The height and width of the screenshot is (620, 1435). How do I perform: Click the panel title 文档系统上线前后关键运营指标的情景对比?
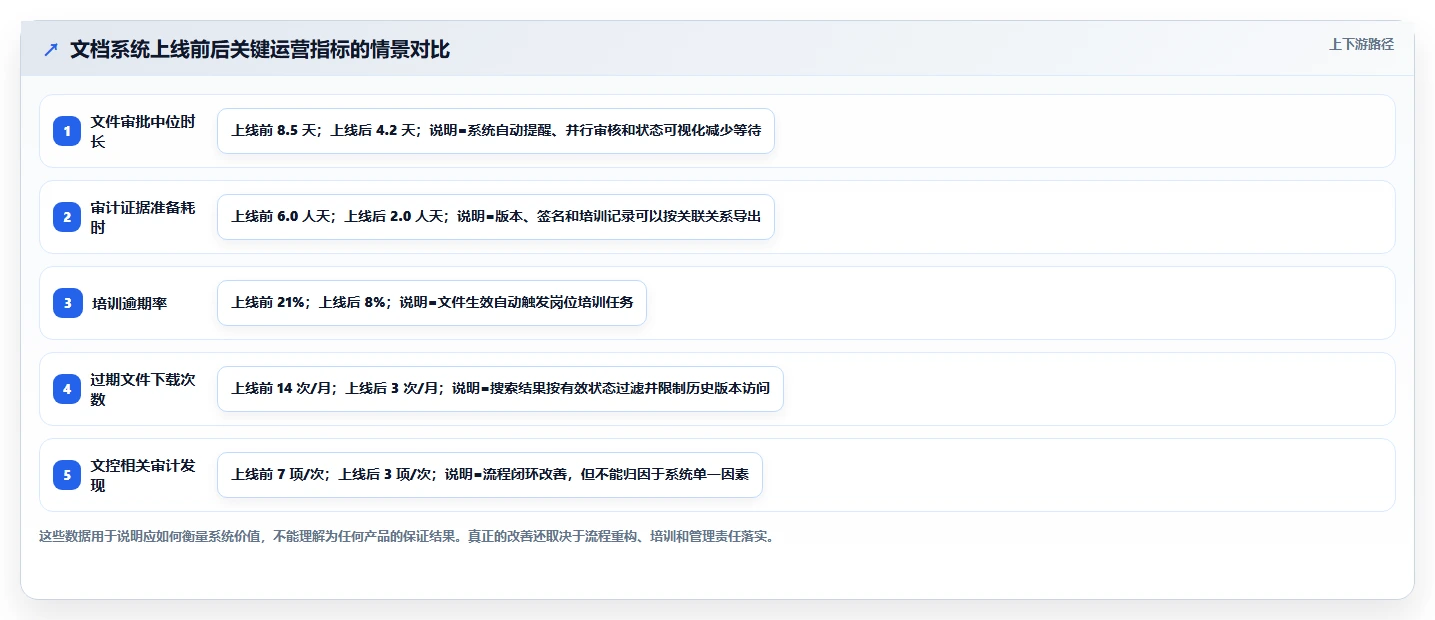260,50
